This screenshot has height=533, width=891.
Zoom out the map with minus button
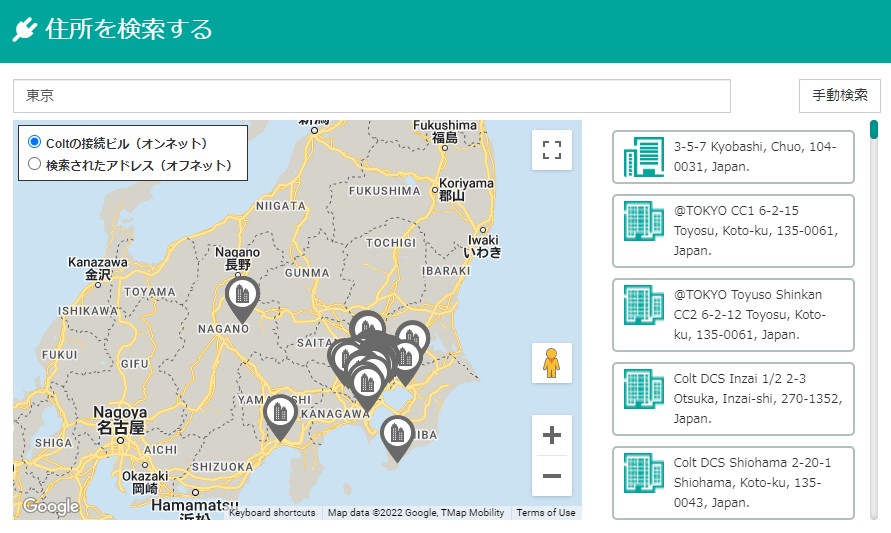click(x=552, y=476)
